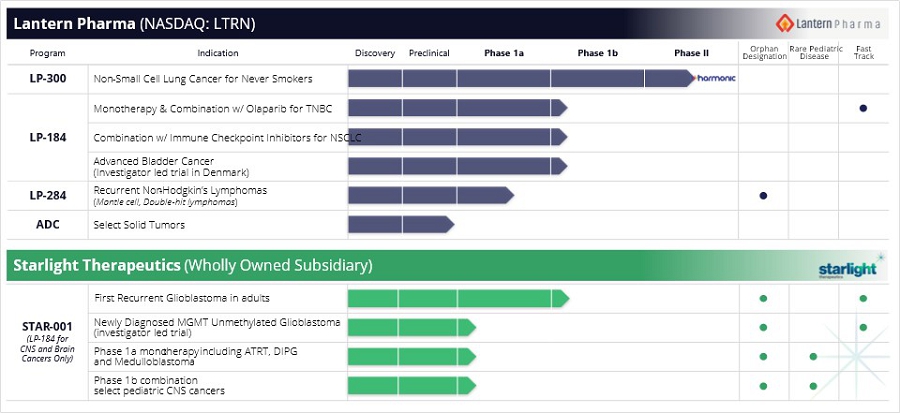The image size is (900, 413).
Task: Click the Orphan Designation dot for LP-284
Action: (763, 196)
